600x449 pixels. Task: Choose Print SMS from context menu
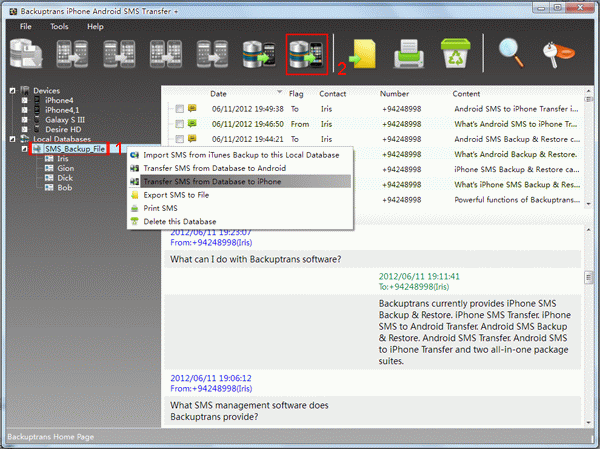pyautogui.click(x=240, y=208)
